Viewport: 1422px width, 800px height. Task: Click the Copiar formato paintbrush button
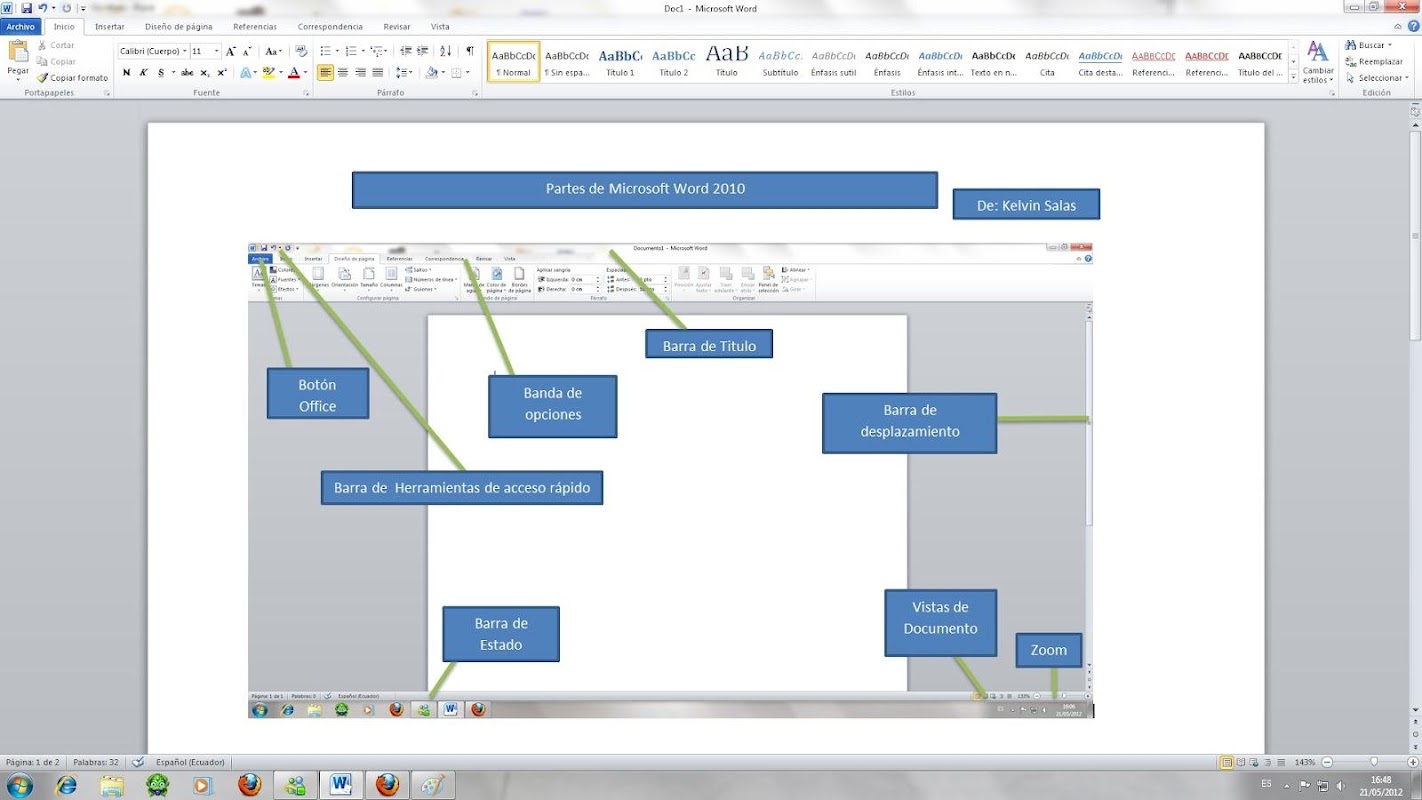point(73,78)
